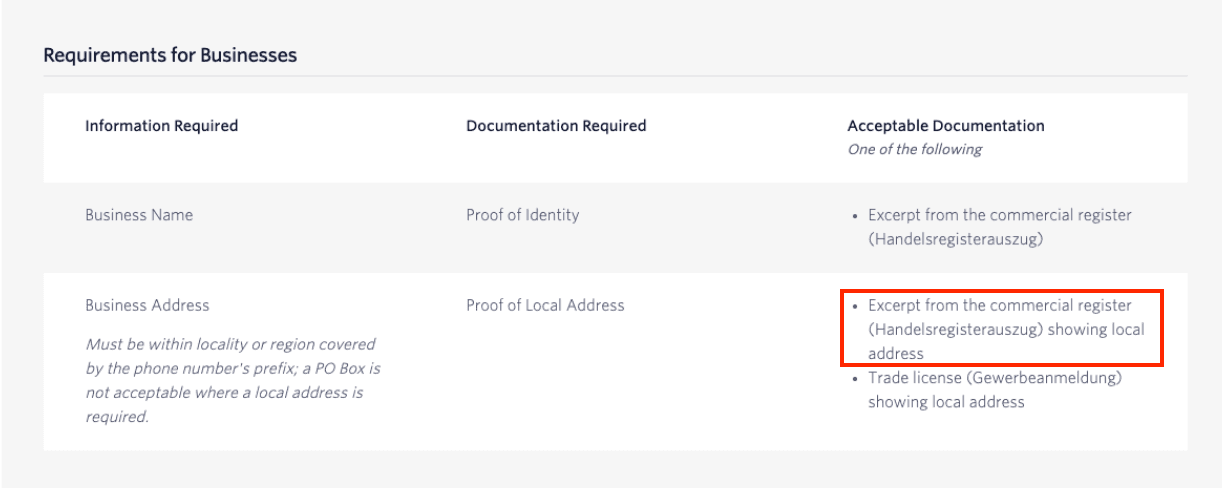
Task: Select the Information Required column header
Action: click(161, 126)
